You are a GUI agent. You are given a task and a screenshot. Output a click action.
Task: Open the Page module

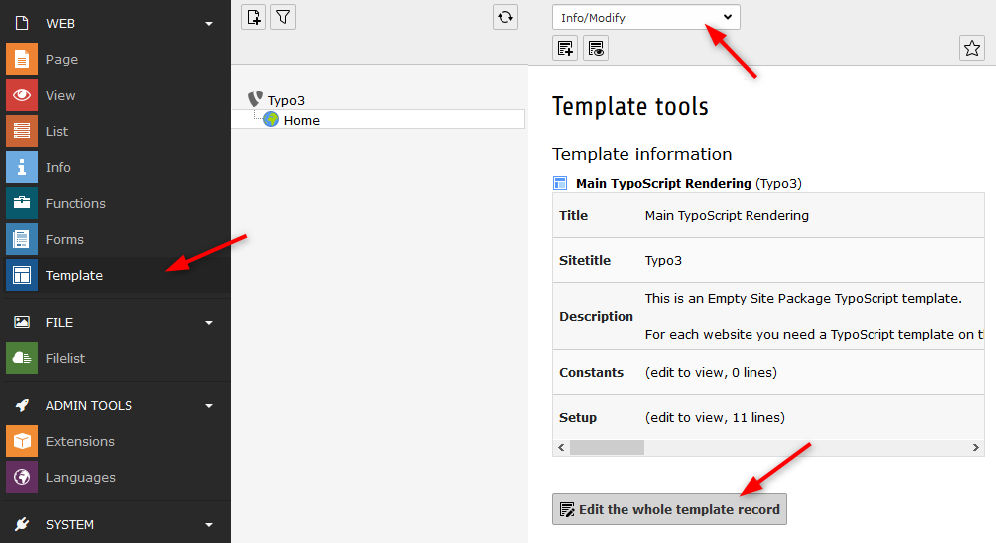60,60
